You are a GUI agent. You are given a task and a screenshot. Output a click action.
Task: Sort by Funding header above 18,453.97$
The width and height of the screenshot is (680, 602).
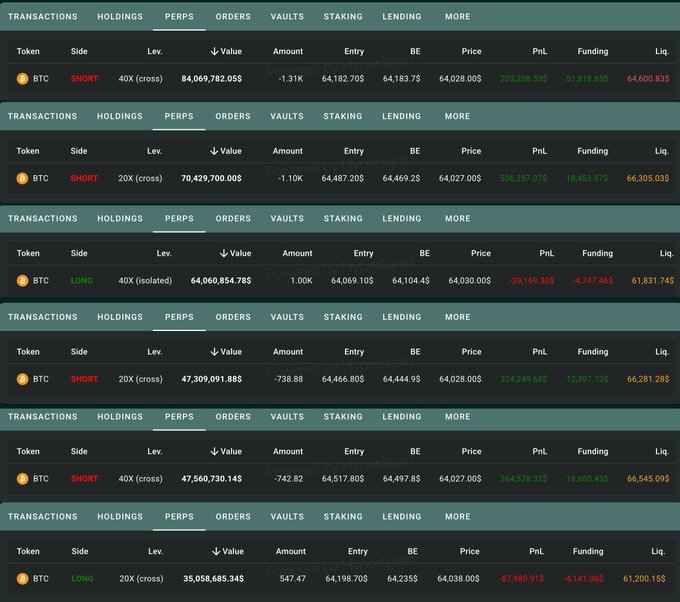pos(592,151)
